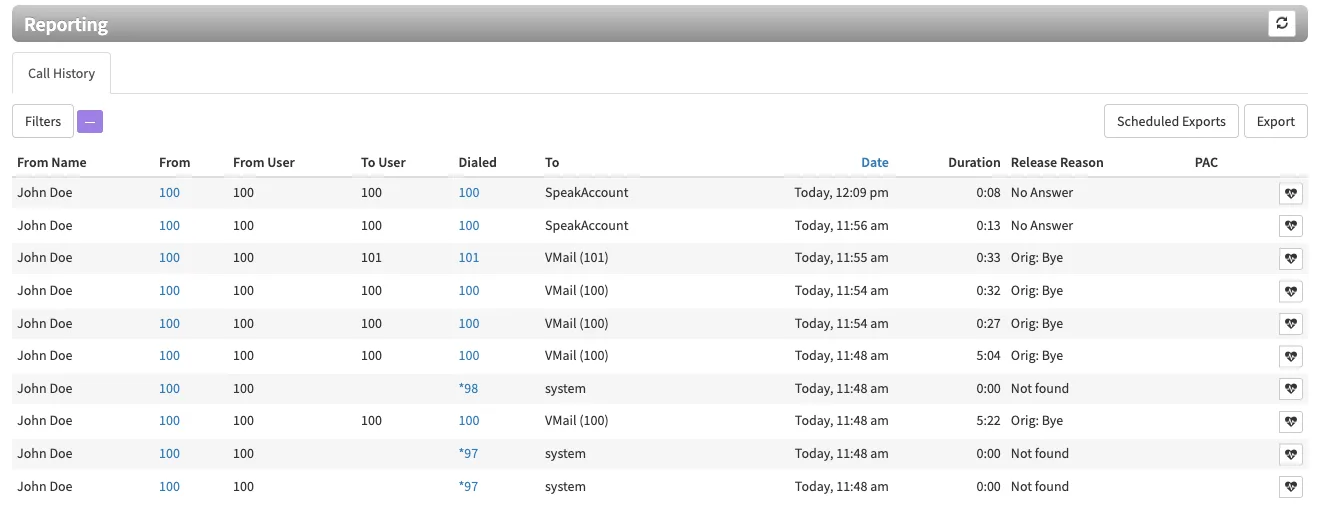The height and width of the screenshot is (520, 1320).
Task: Select the 5:04 duration value
Action: point(988,355)
